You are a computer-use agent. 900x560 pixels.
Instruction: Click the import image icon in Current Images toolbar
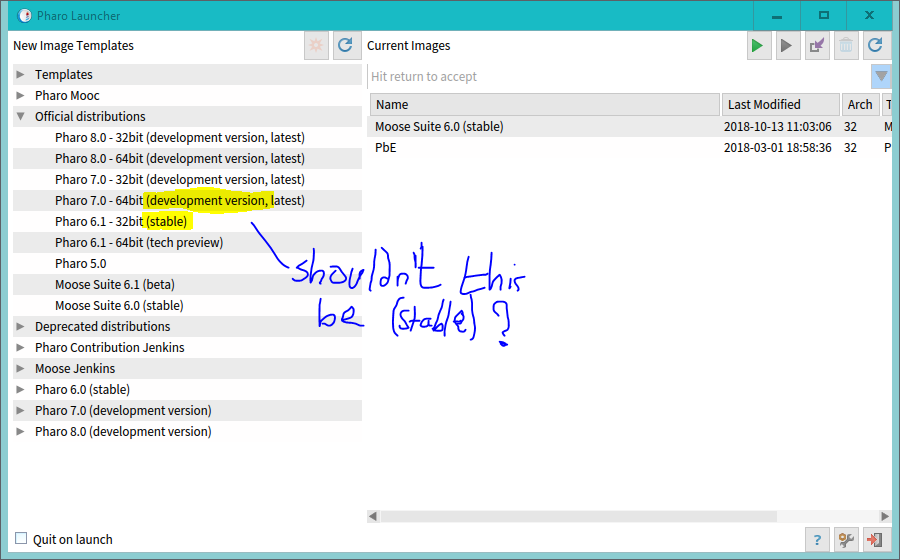pos(817,45)
